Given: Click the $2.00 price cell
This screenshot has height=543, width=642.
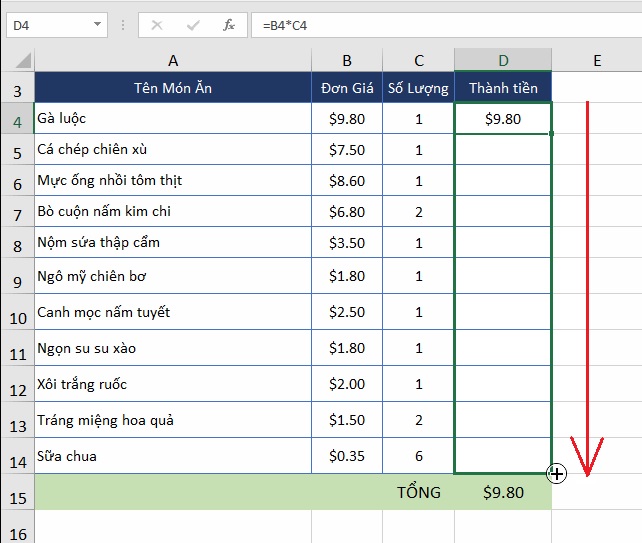Looking at the screenshot, I should [347, 384].
